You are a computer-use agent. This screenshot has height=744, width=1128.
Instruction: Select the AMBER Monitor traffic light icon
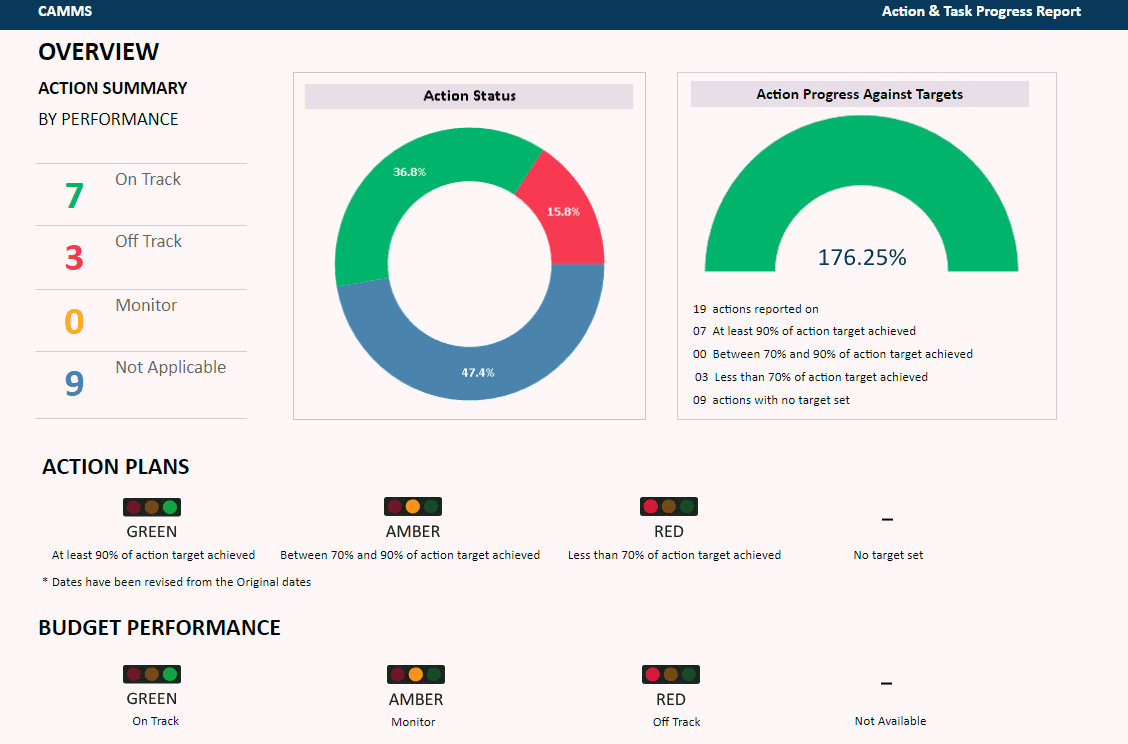(x=415, y=674)
